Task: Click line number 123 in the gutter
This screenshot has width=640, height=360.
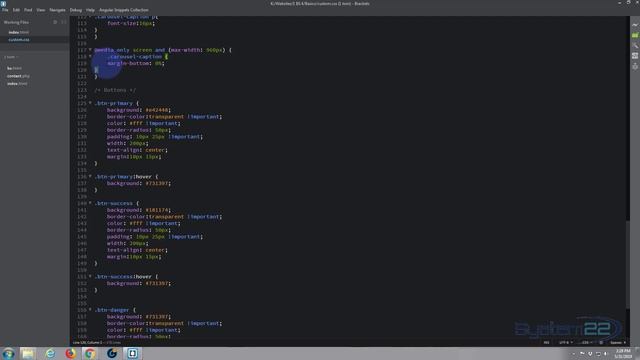Action: point(82,90)
